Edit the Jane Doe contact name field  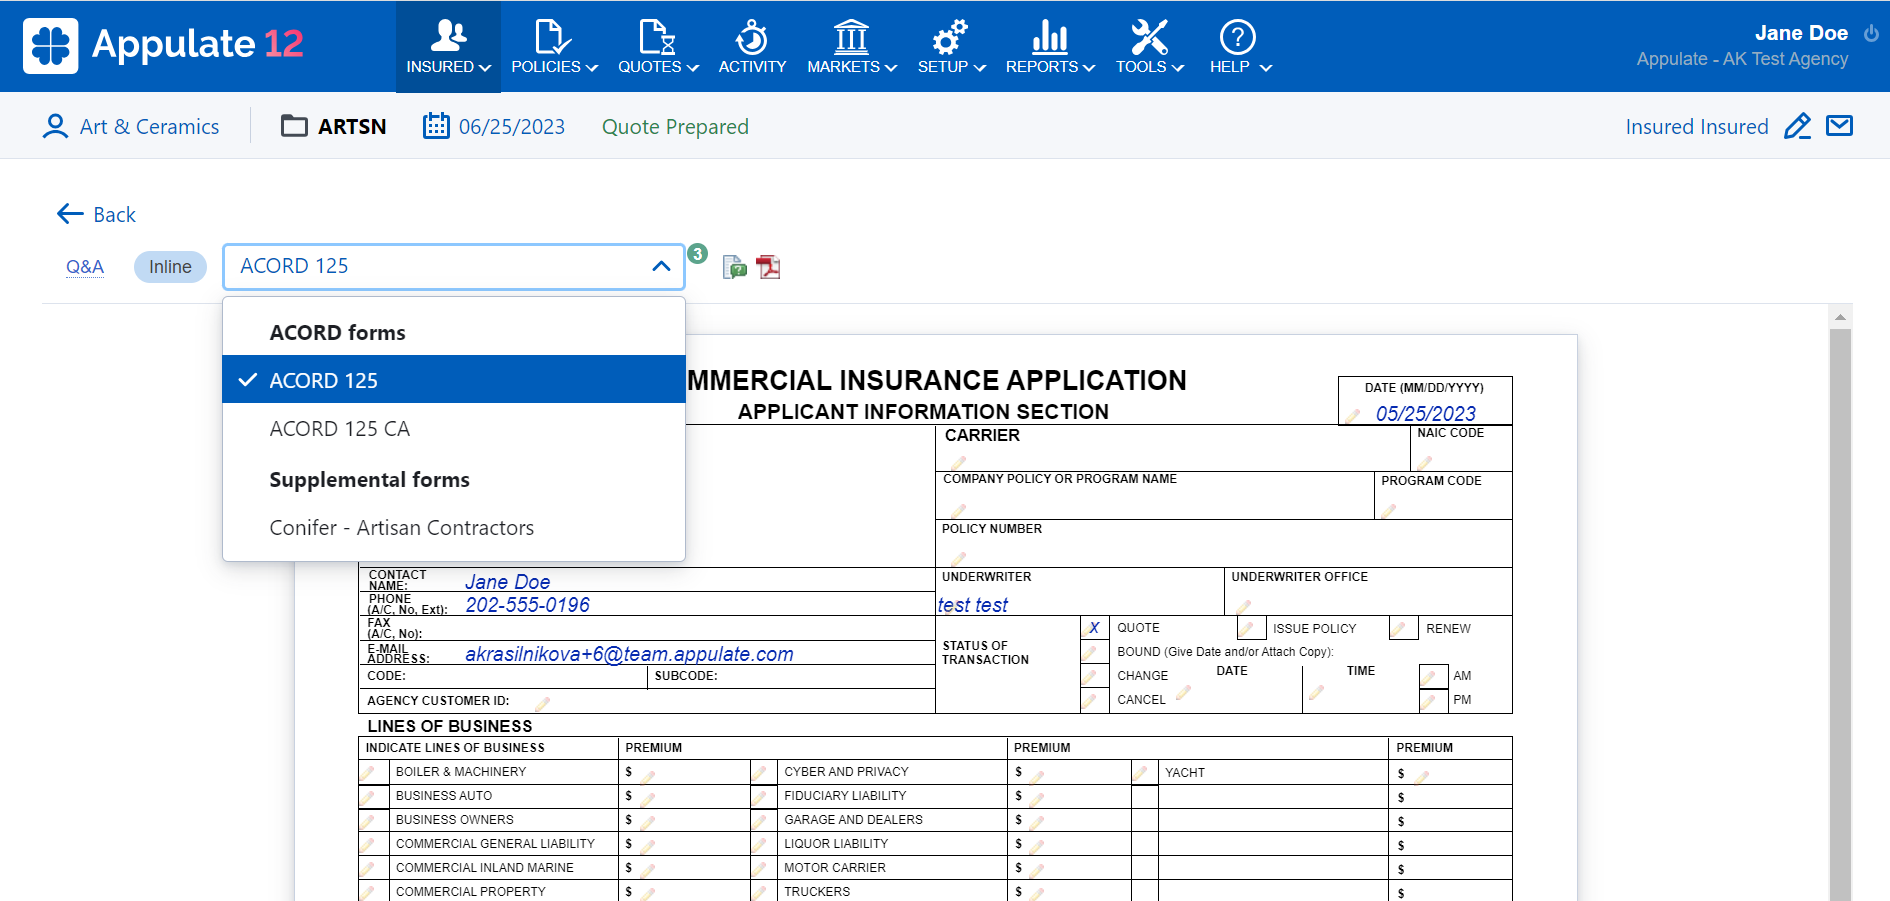507,582
